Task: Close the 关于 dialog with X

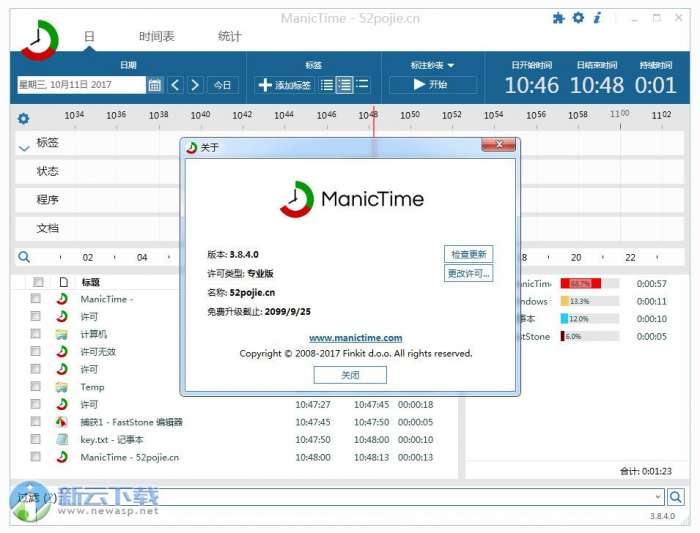Action: 499,144
